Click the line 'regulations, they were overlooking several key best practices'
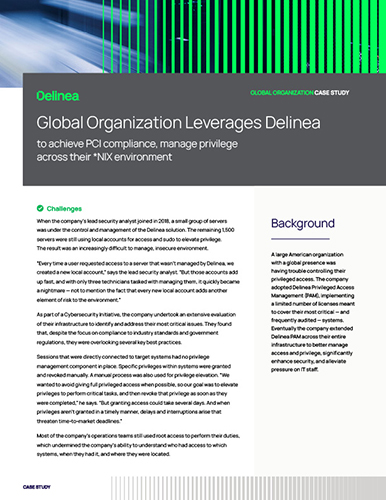386x500 pixels. pyautogui.click(x=109, y=342)
